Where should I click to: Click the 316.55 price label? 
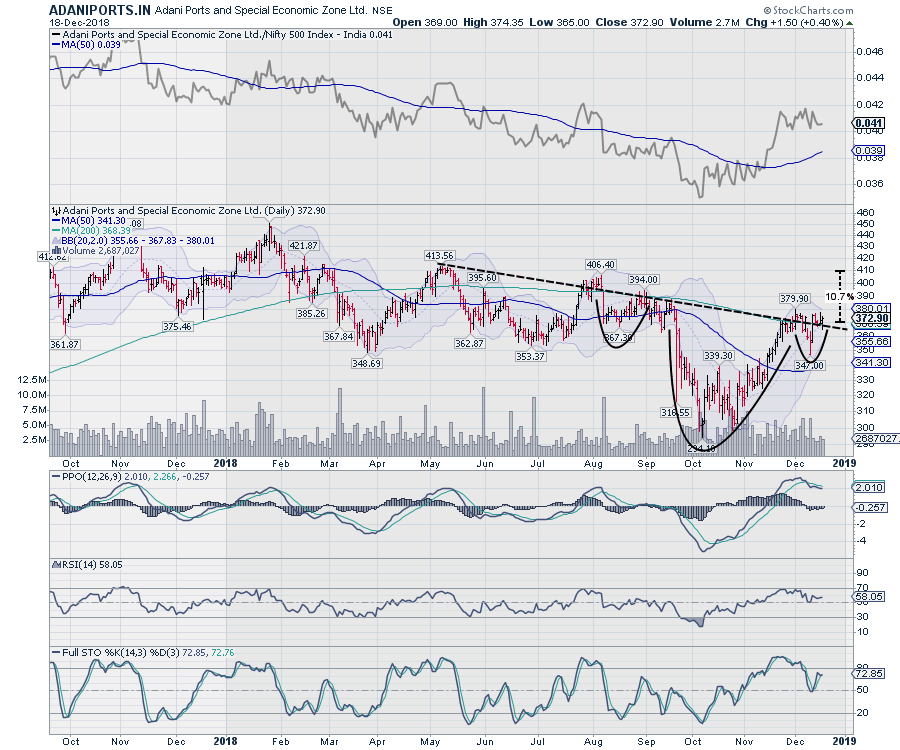click(675, 413)
